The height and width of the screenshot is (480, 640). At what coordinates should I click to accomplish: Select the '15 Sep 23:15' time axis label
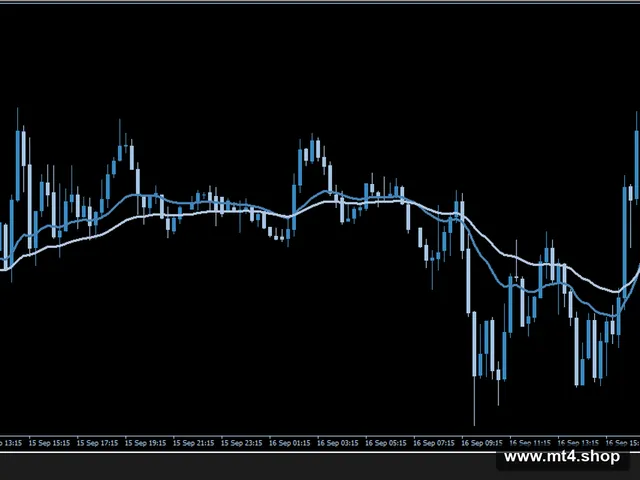pyautogui.click(x=242, y=443)
